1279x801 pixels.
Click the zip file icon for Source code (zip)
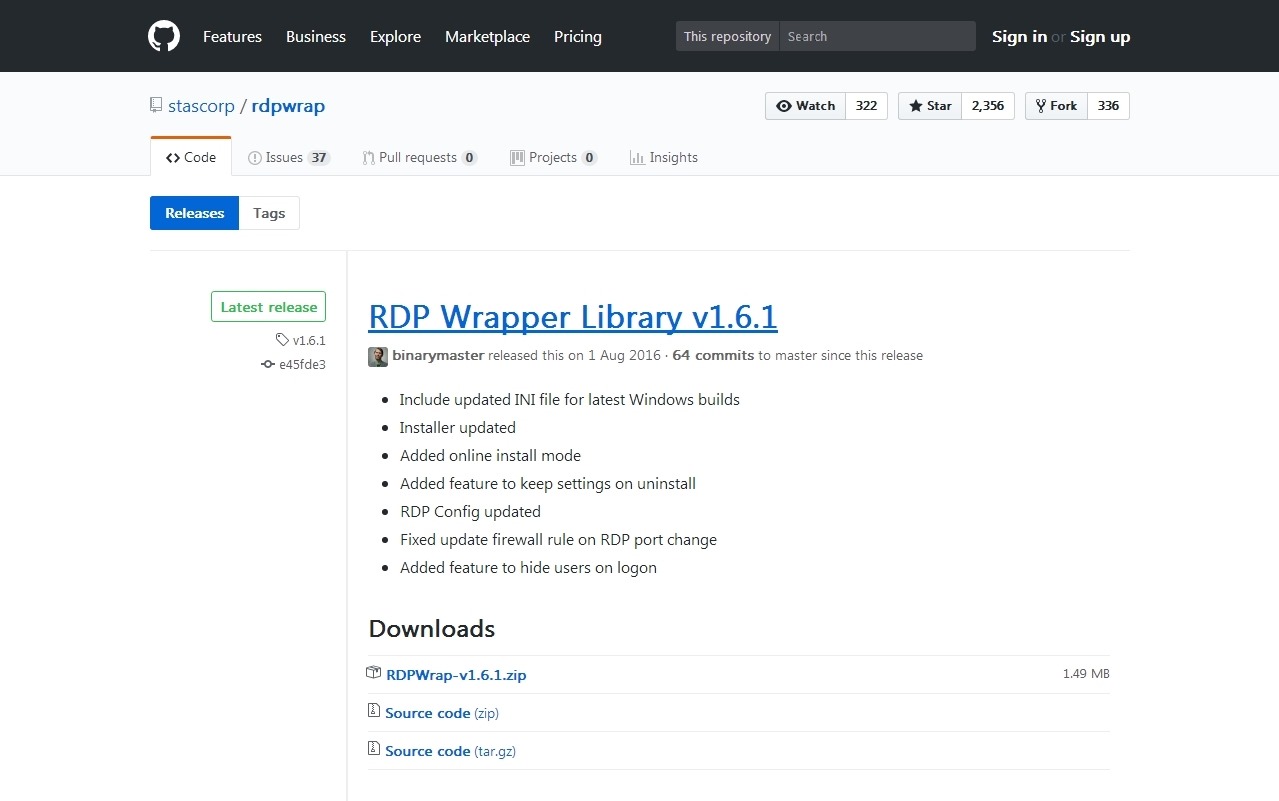pos(374,712)
